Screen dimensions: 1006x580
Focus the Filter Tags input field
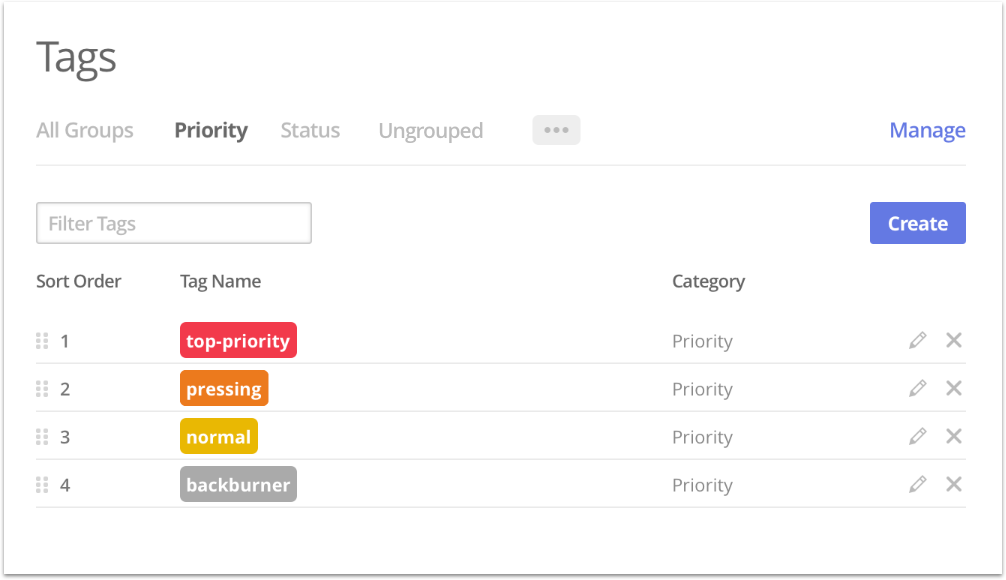click(x=174, y=224)
